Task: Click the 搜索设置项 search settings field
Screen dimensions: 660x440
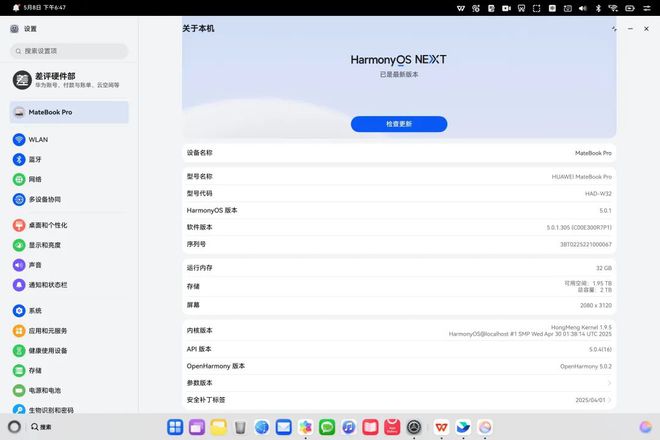Action: [x=69, y=51]
